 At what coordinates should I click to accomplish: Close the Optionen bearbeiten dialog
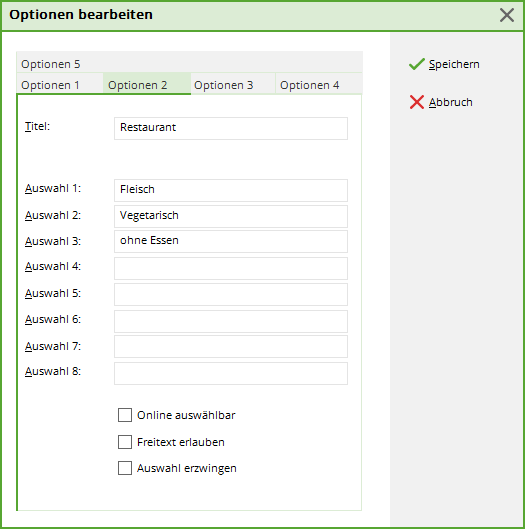[507, 15]
